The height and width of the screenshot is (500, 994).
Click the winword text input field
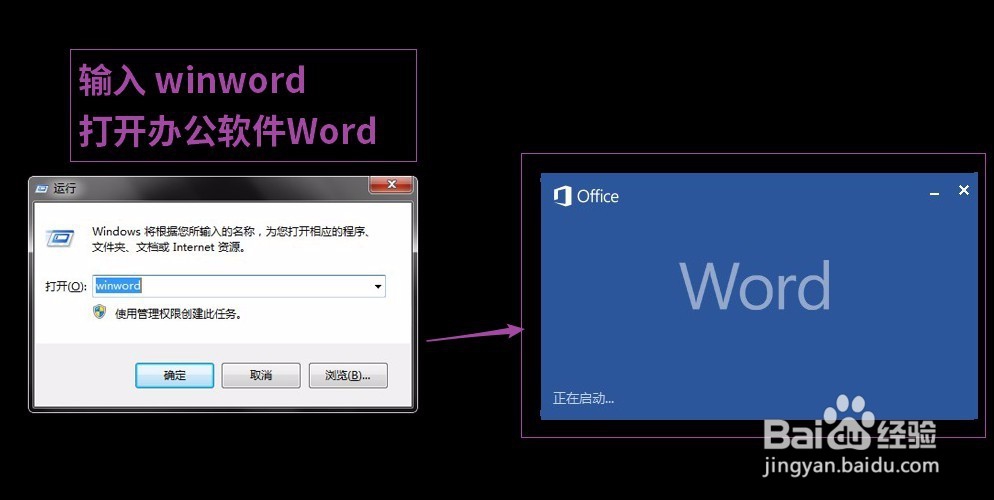[x=238, y=286]
